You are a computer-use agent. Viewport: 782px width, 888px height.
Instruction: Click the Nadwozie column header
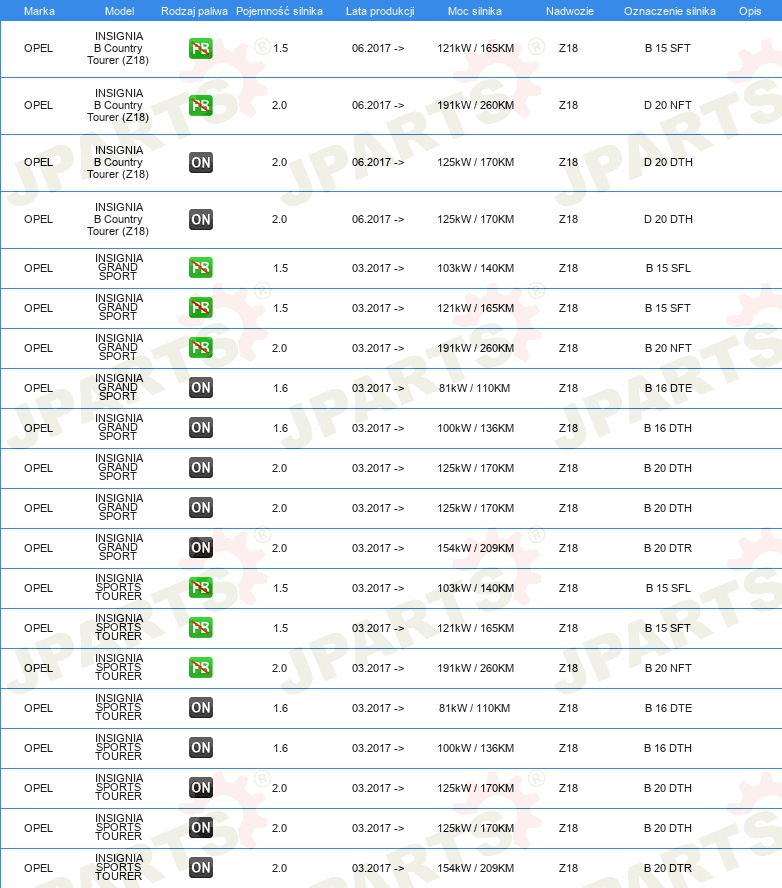(570, 11)
